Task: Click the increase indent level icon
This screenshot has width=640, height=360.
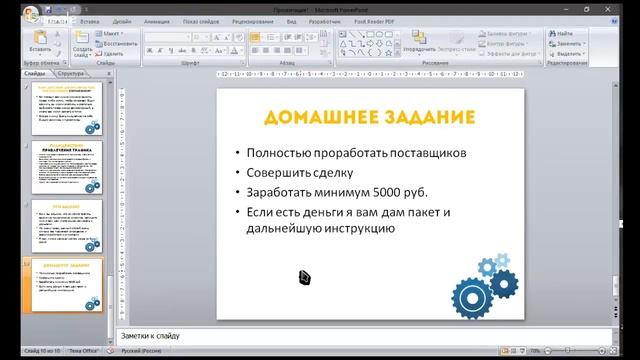Action: click(x=298, y=38)
